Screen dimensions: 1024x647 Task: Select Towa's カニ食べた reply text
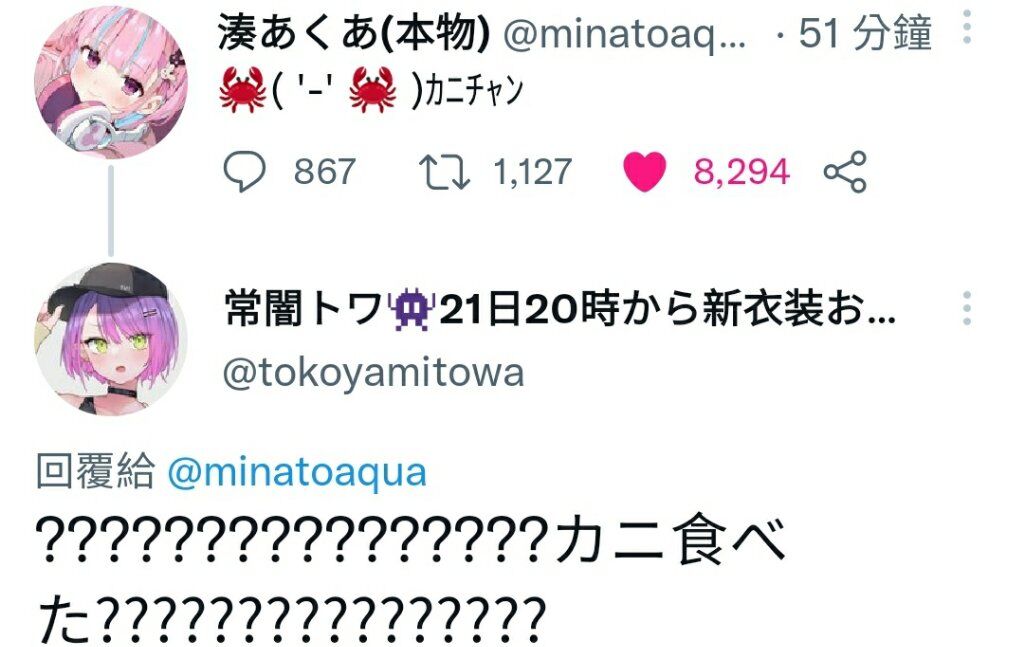coord(411,578)
